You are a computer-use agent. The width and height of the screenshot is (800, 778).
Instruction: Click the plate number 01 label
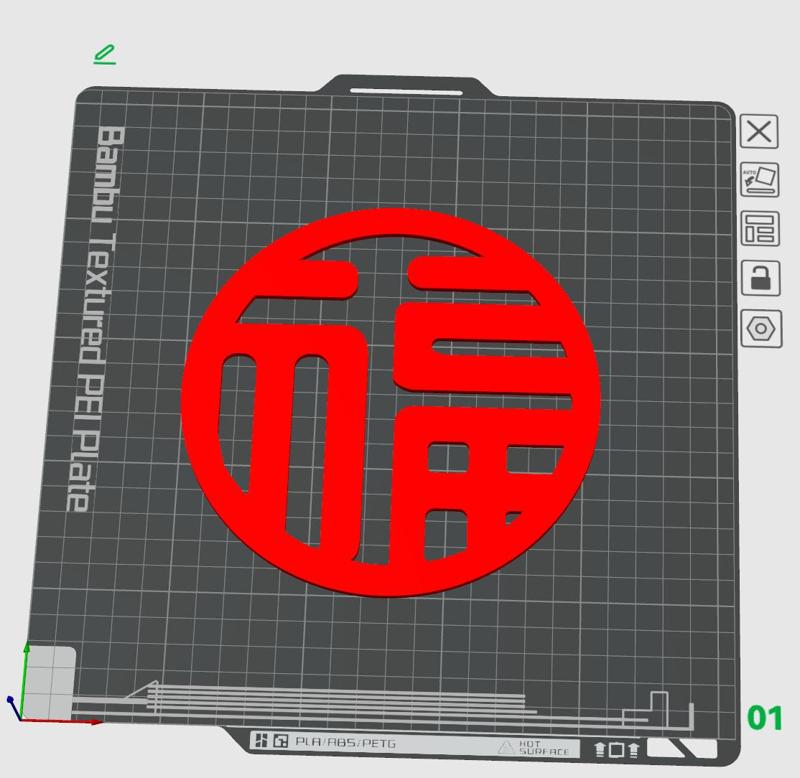[766, 718]
